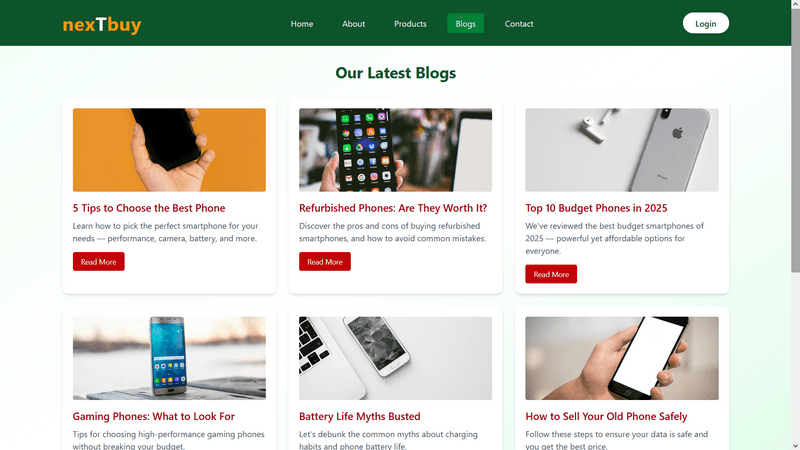The height and width of the screenshot is (450, 800).
Task: Open the Gaming Phones: What to Look For title
Action: coord(154,416)
